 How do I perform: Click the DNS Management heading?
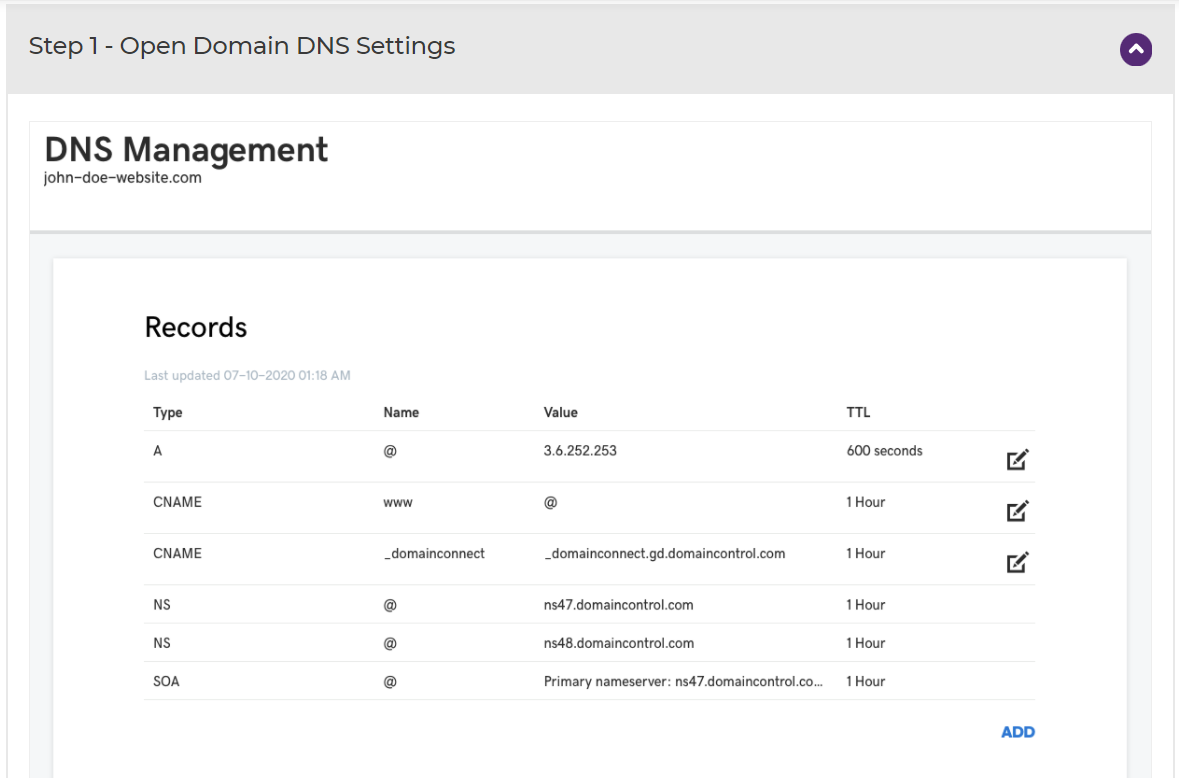186,149
